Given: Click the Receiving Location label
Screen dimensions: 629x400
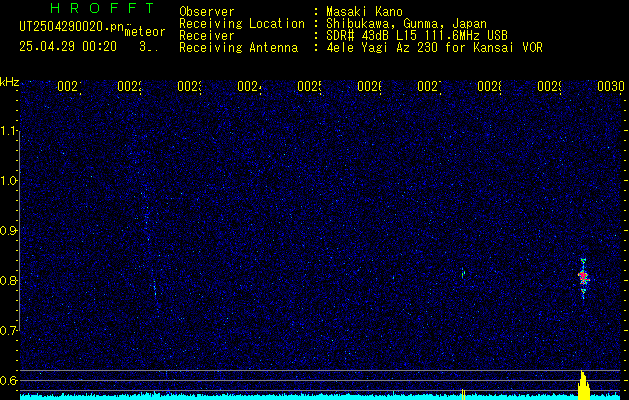Looking at the screenshot, I should point(242,24).
